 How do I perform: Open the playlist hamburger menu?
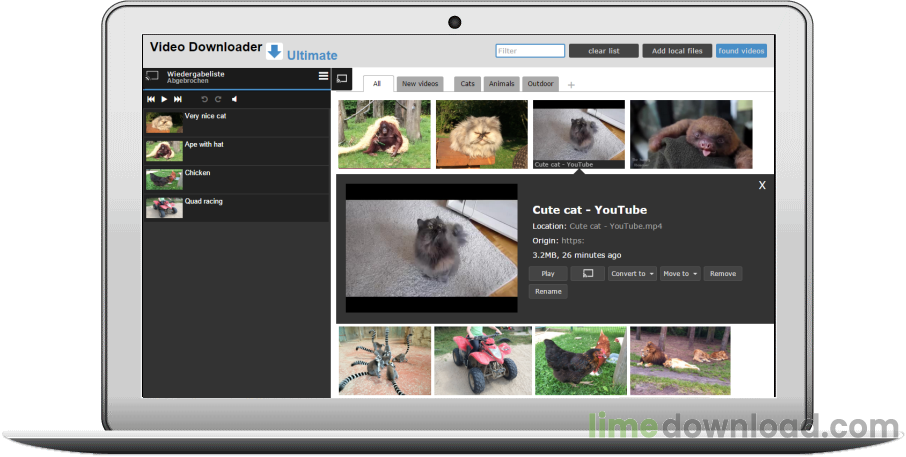click(x=324, y=76)
